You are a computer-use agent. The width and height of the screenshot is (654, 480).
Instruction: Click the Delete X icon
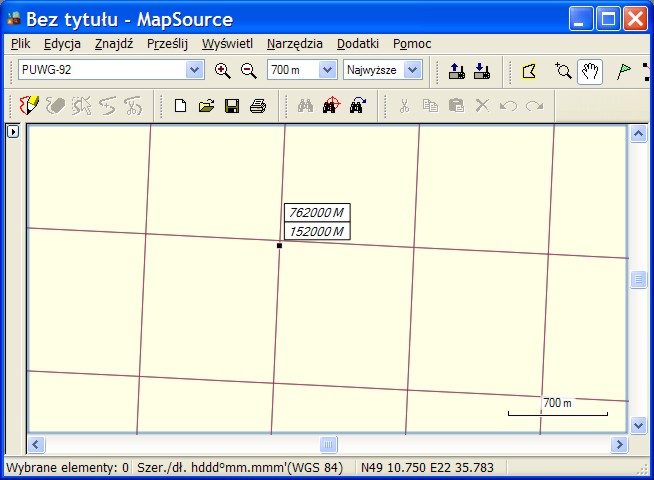point(483,106)
